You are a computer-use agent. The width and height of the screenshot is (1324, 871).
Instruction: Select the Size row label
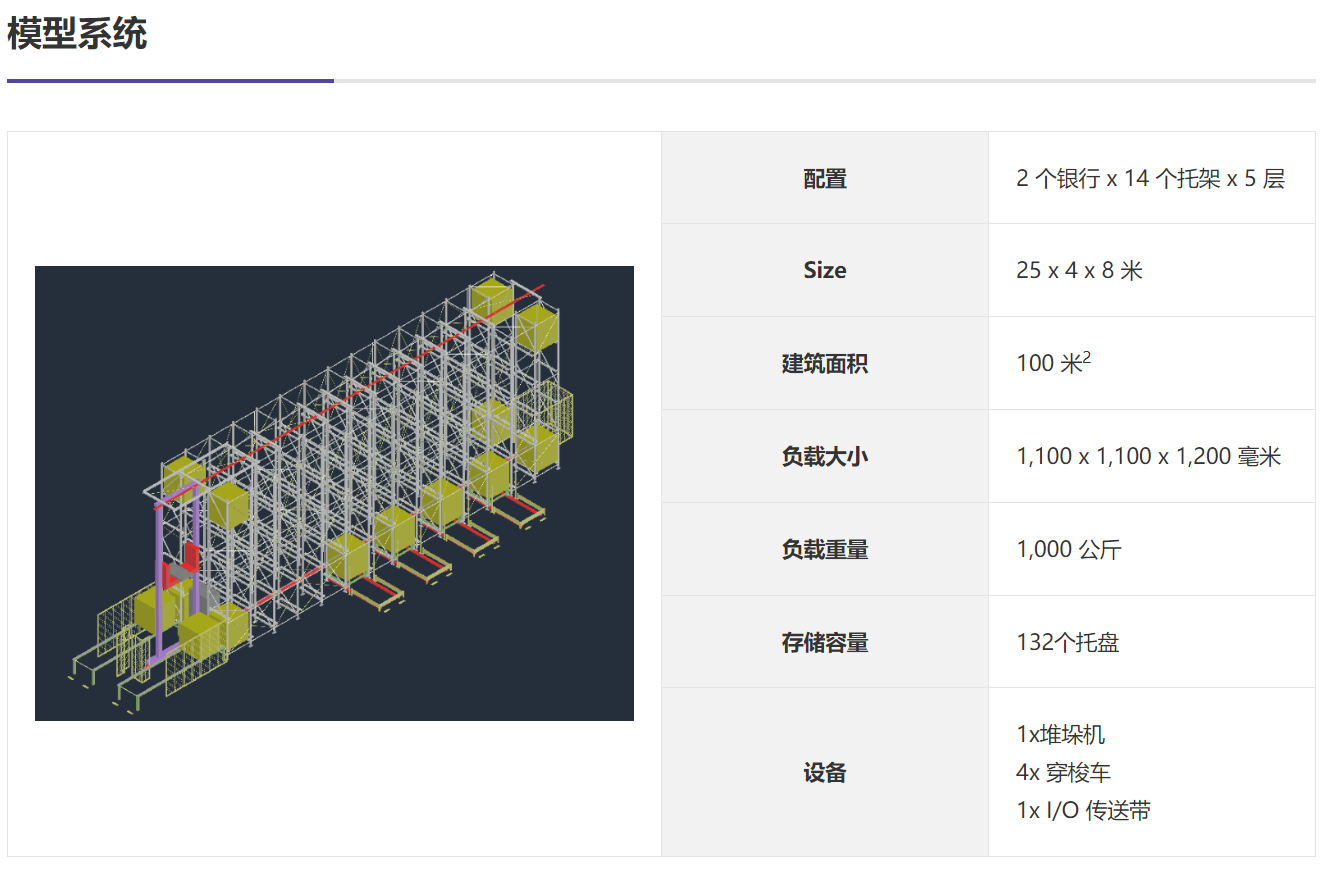(825, 270)
